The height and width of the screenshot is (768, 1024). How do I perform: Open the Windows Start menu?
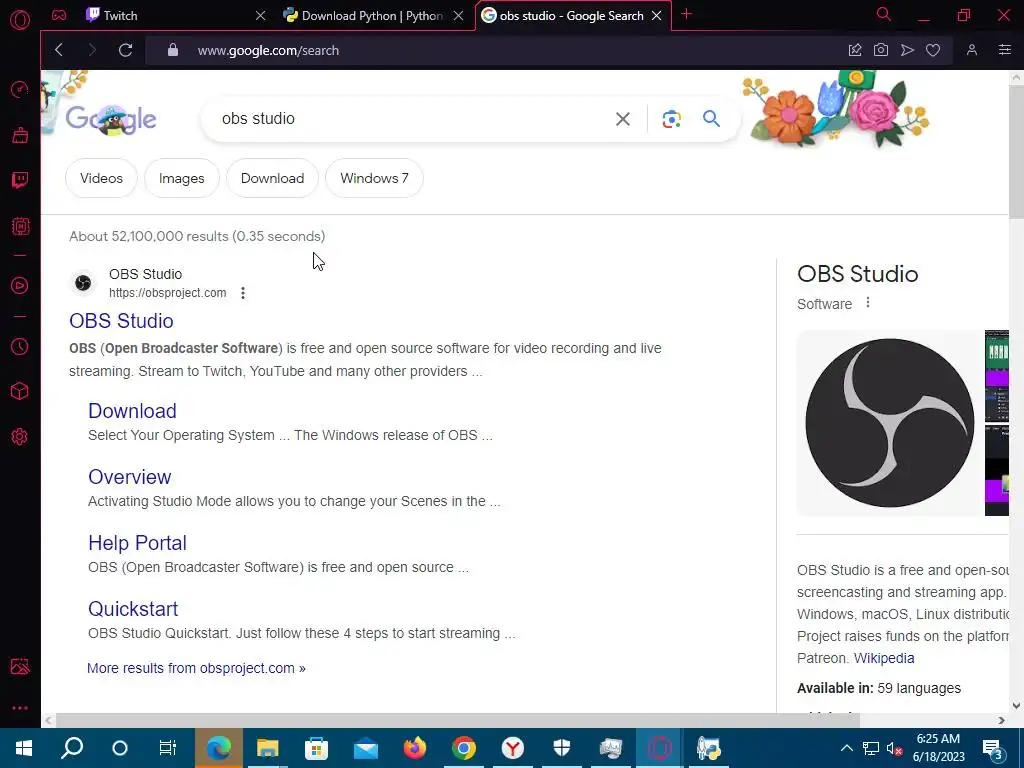[24, 748]
